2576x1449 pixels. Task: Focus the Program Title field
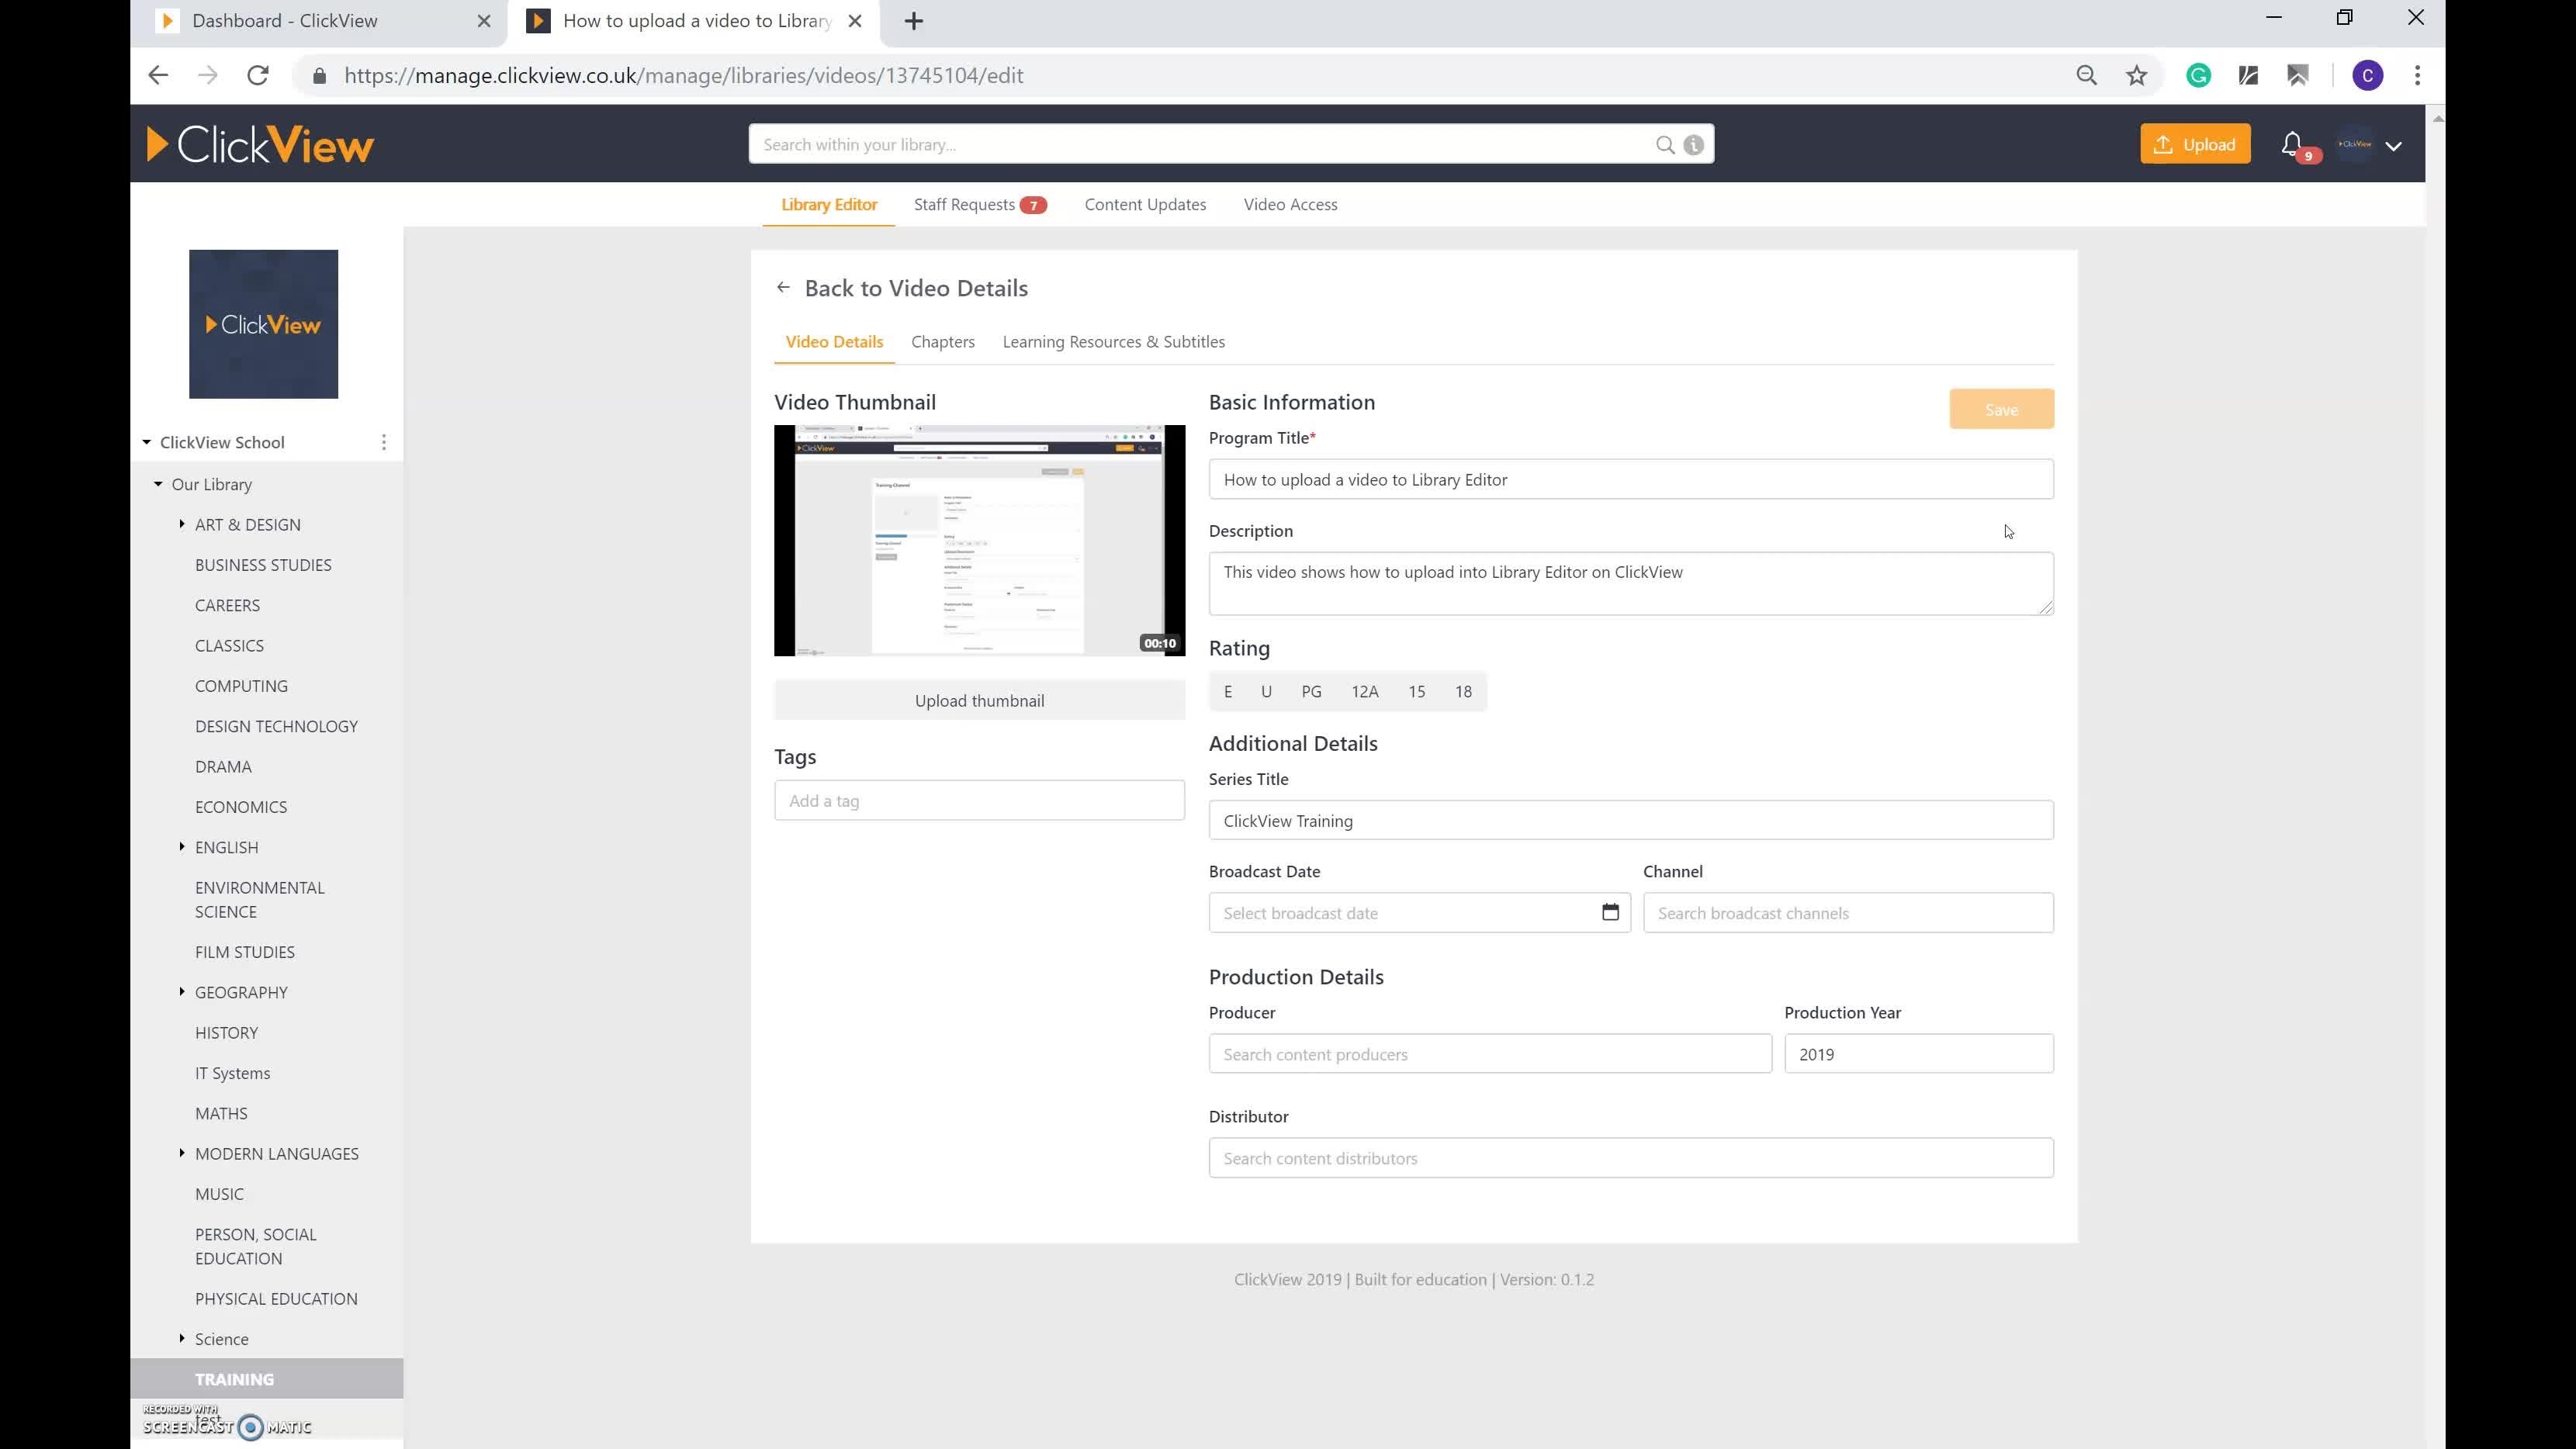coord(1631,480)
